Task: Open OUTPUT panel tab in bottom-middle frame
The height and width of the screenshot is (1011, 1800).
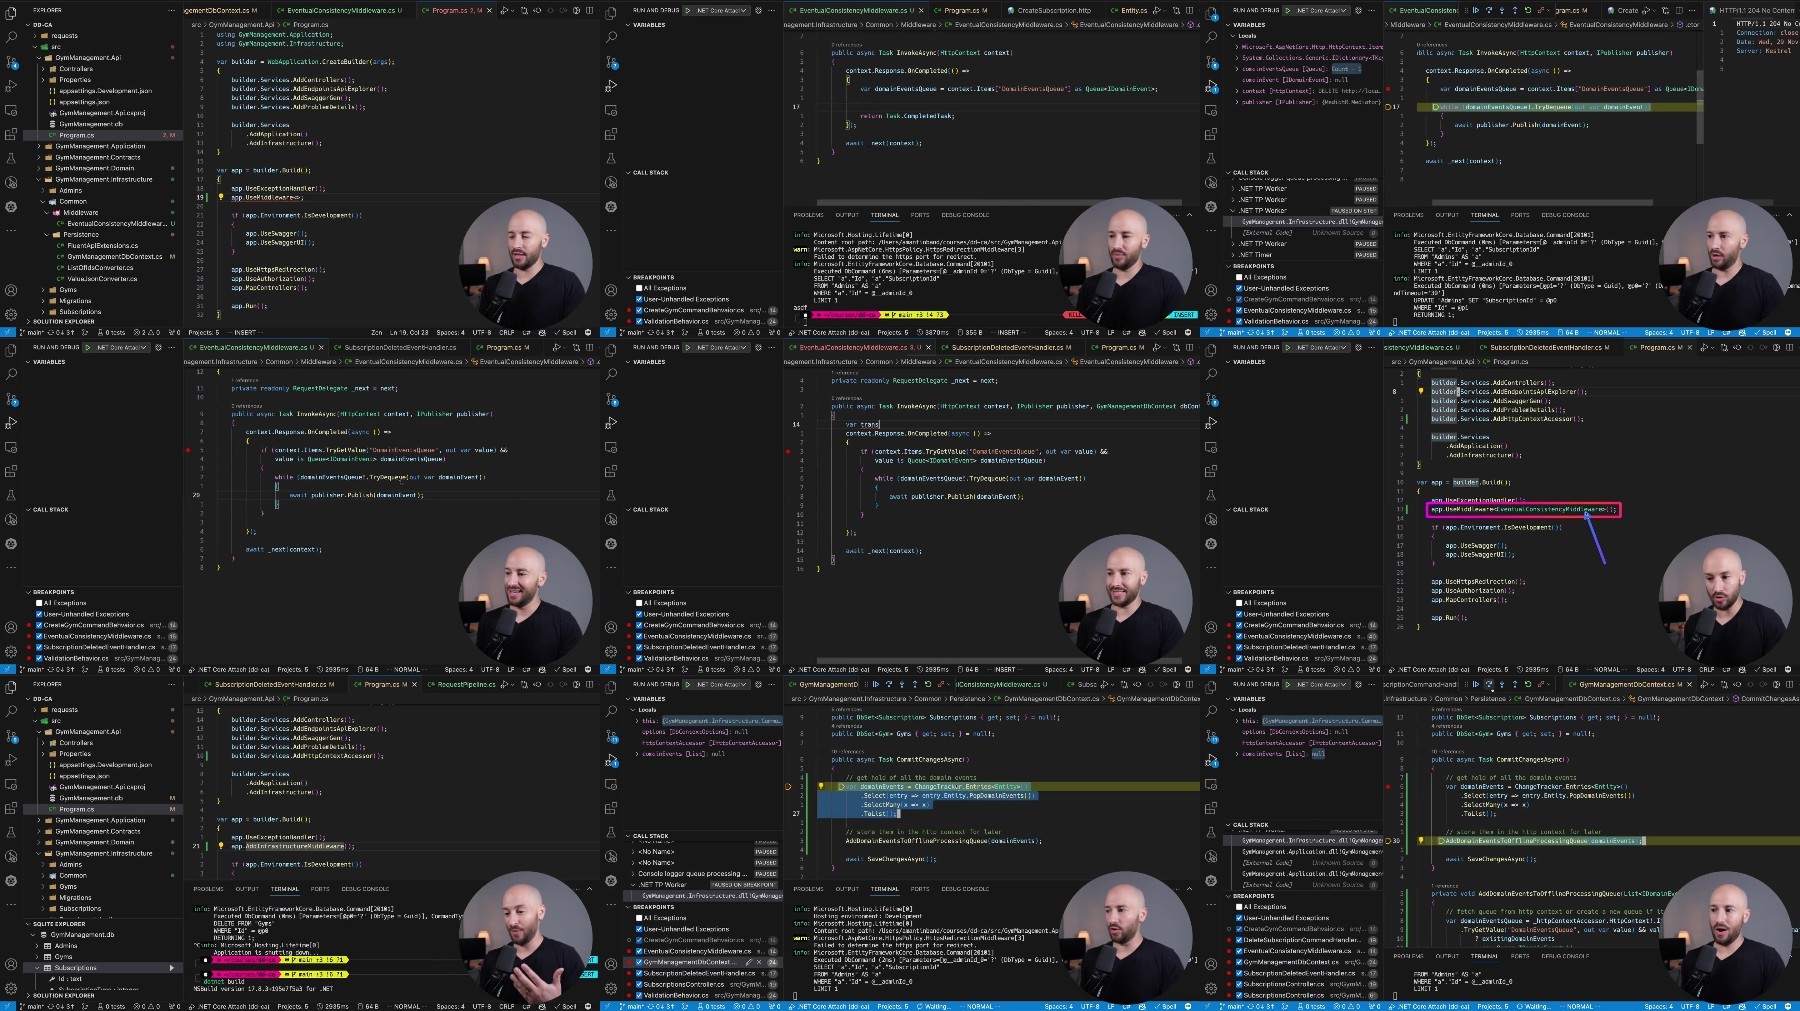Action: coord(847,889)
